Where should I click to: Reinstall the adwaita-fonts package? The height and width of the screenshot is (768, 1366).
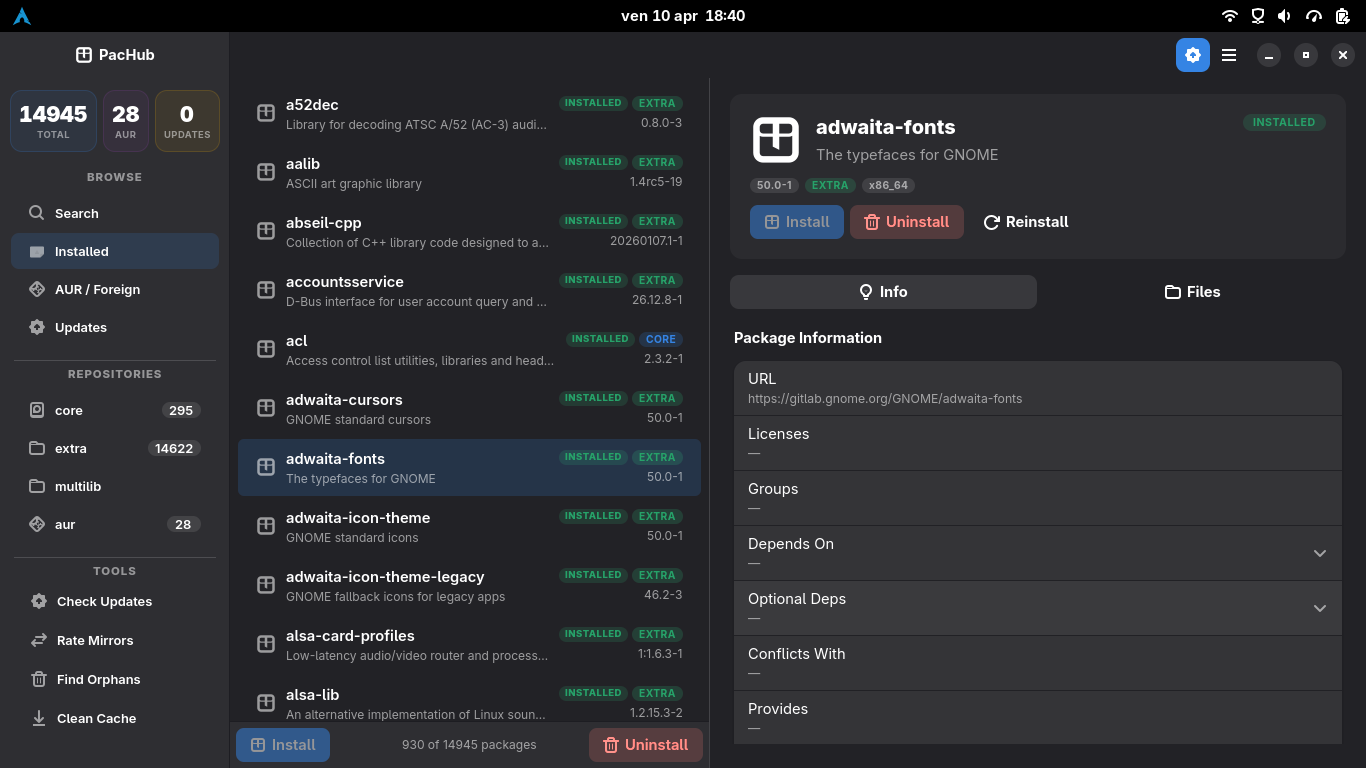click(x=1026, y=222)
